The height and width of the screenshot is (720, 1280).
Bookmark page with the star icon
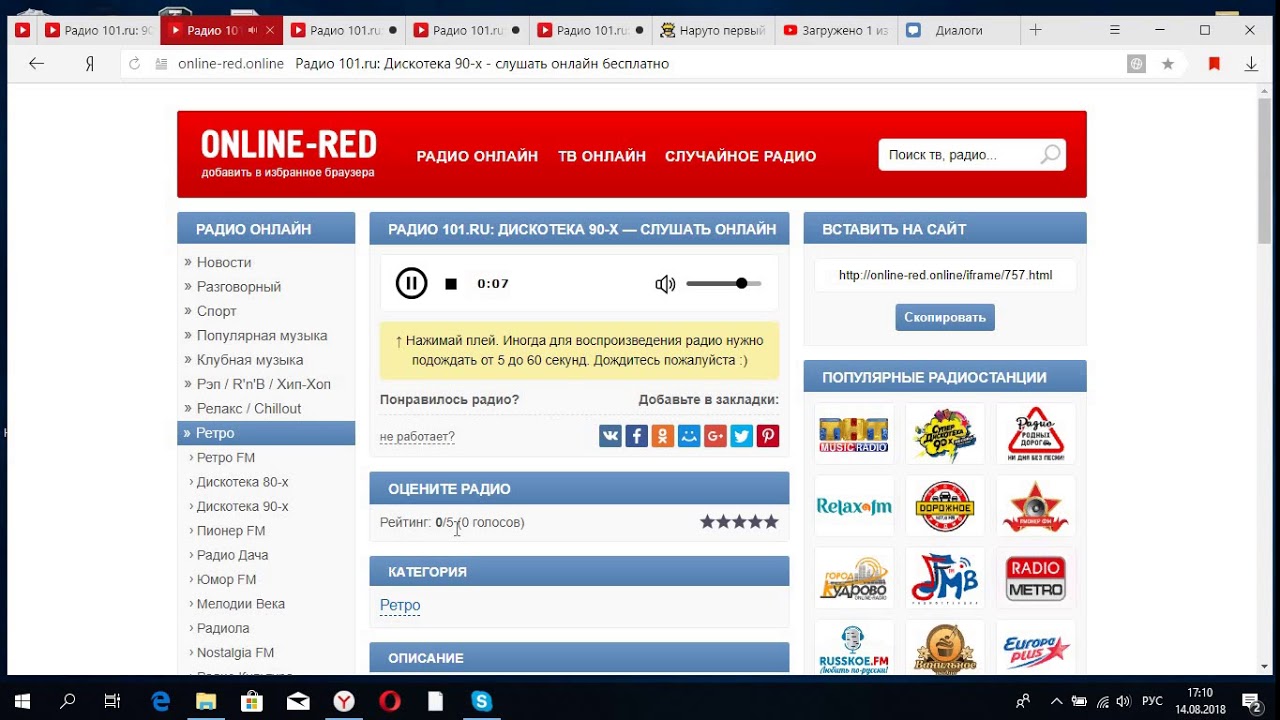[1168, 64]
